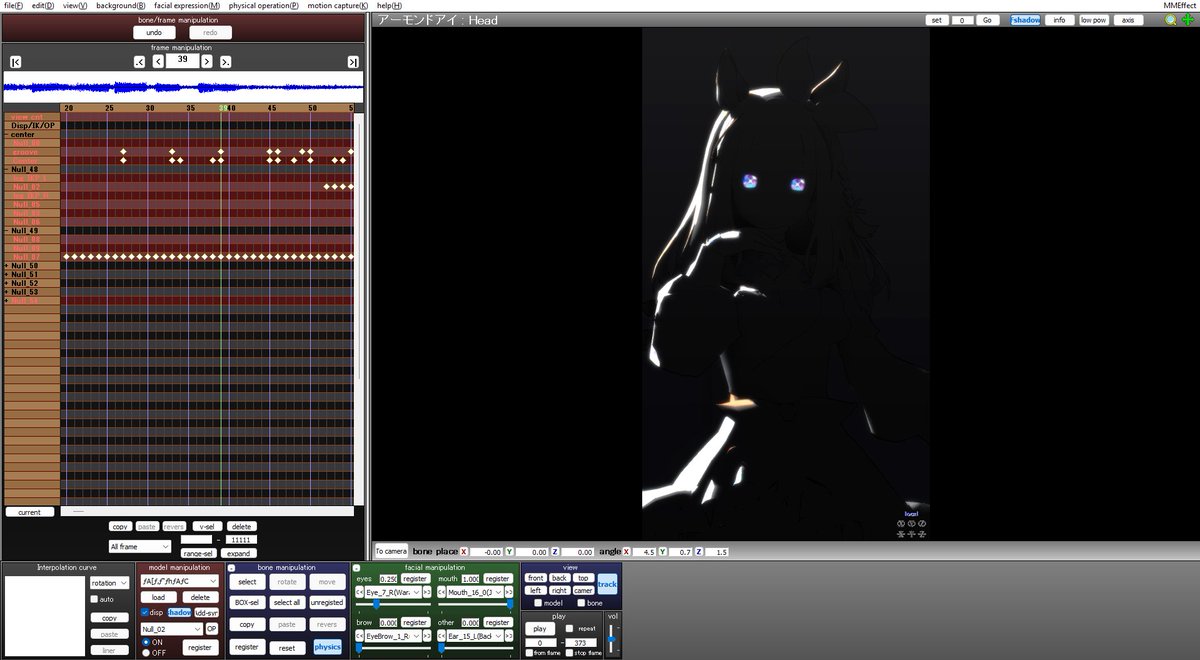Step back one frame

158,61
